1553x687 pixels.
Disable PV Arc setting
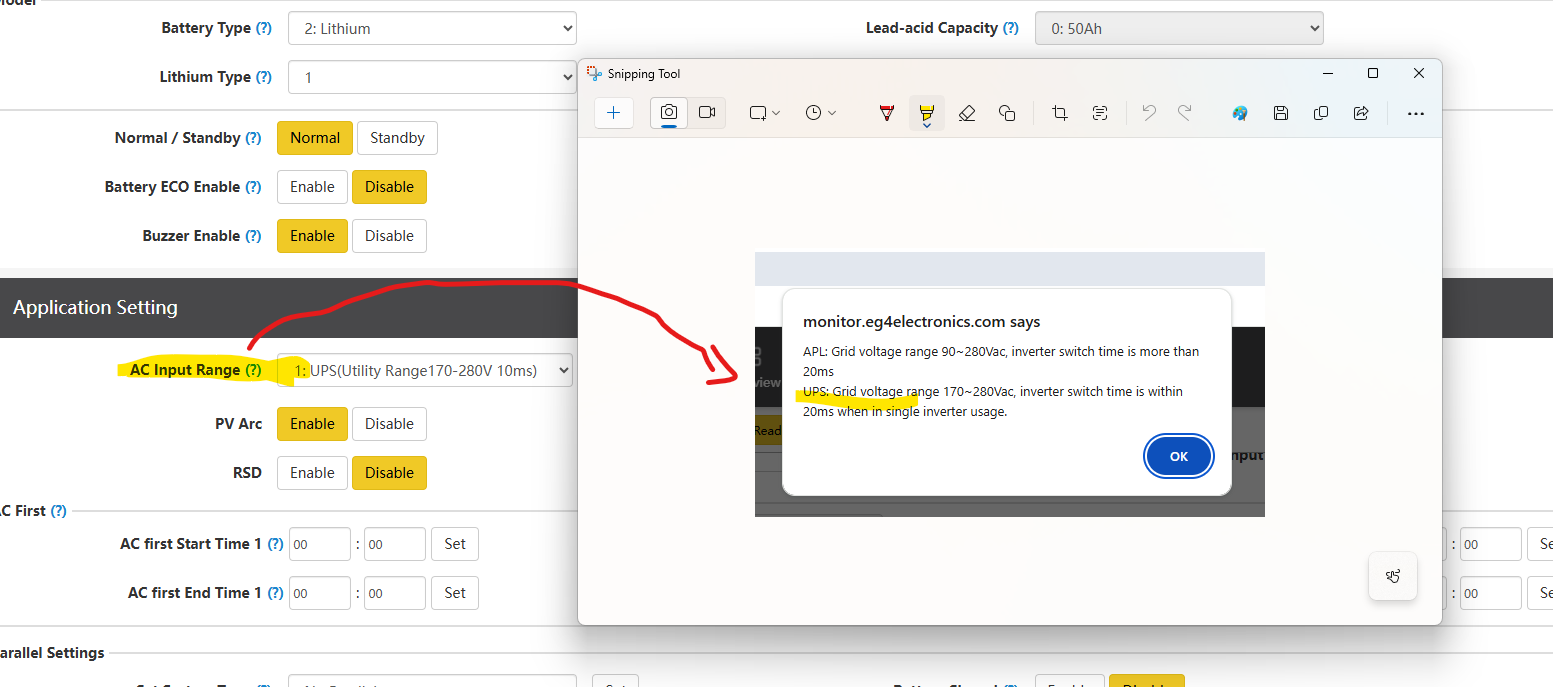[x=389, y=424]
